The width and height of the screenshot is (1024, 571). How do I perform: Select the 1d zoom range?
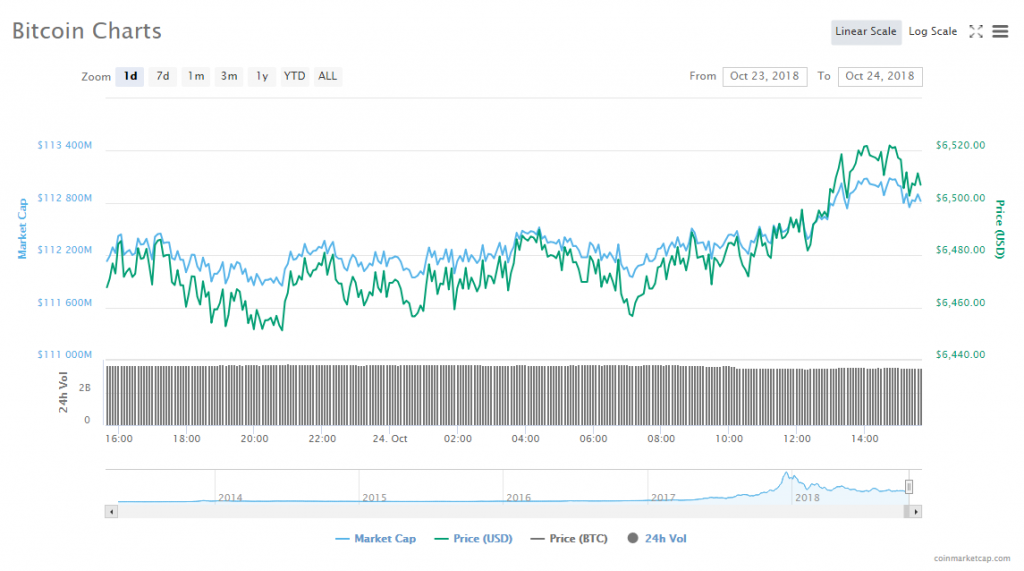point(130,76)
